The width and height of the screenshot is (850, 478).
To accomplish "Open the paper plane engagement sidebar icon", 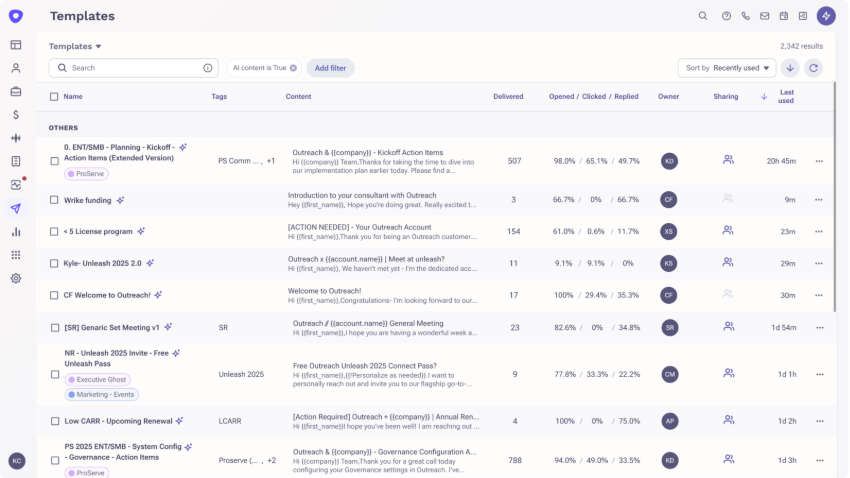I will point(16,209).
